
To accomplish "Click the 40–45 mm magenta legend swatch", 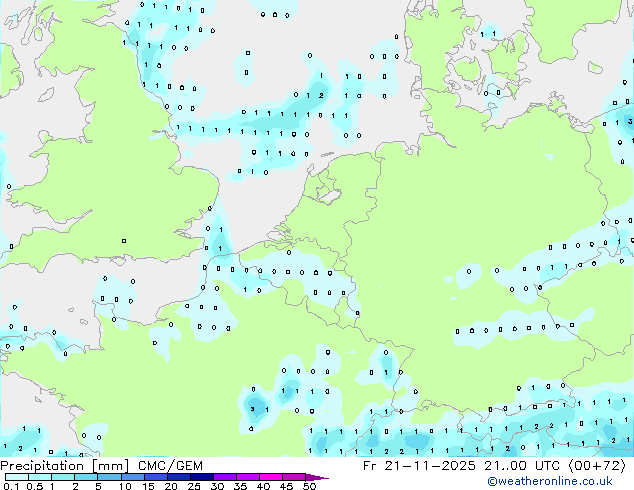I will 271,477.
